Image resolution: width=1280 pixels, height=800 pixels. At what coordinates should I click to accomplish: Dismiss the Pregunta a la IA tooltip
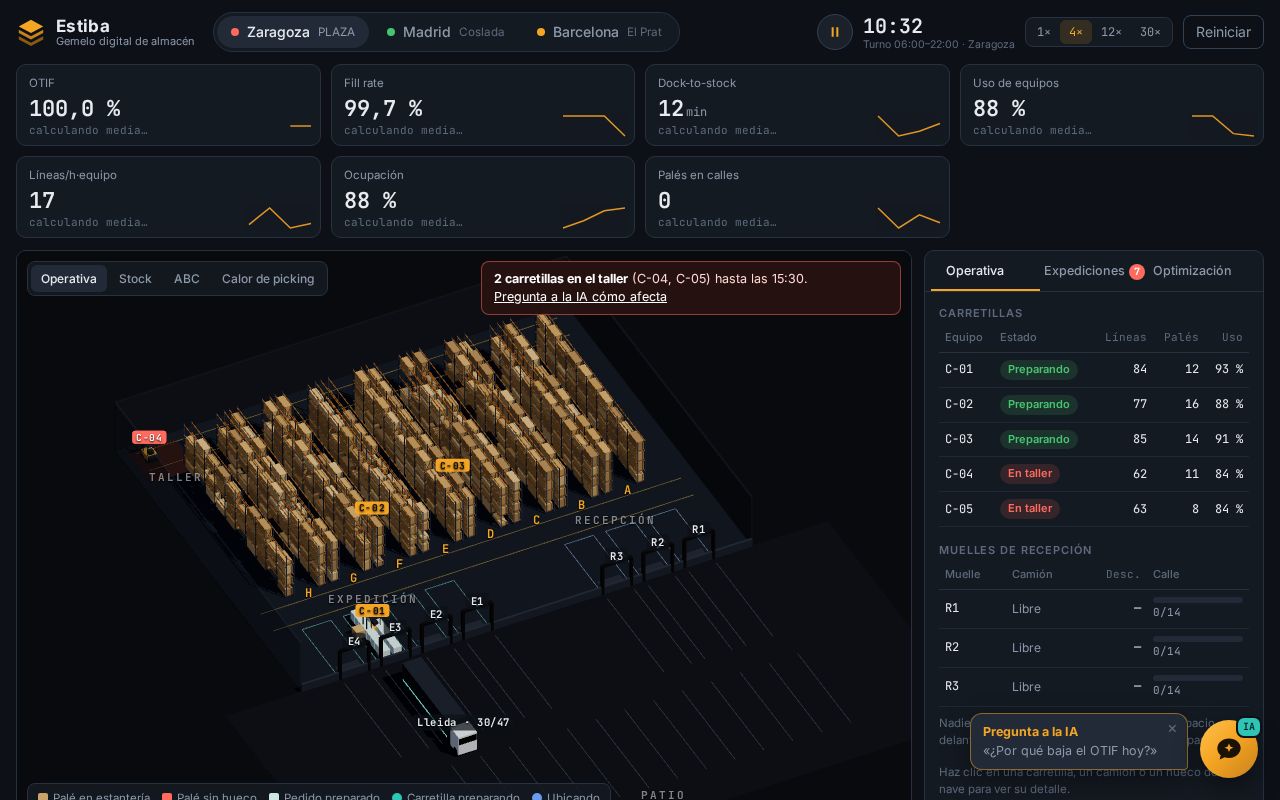point(1172,729)
